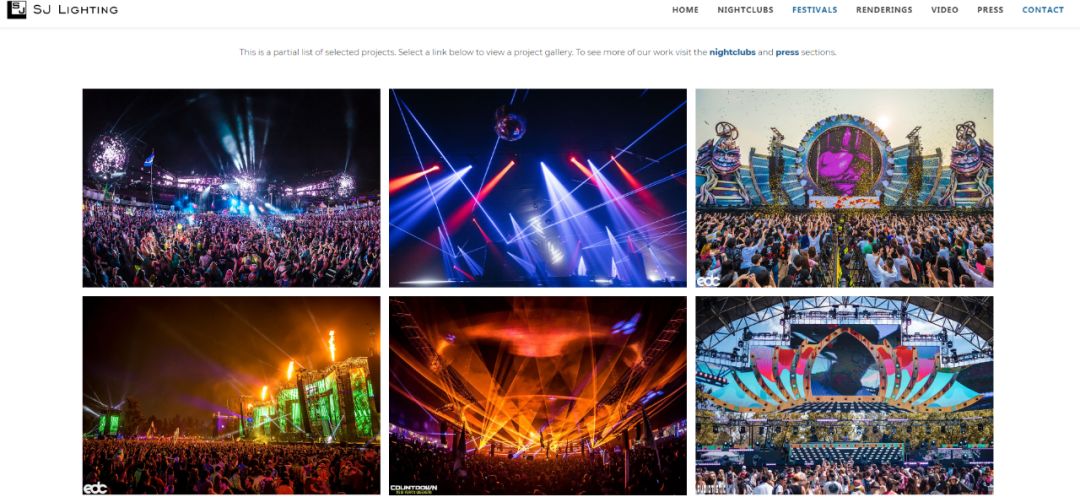Open the blue laser beams disco ball thumbnail
The width and height of the screenshot is (1080, 497).
coord(538,188)
